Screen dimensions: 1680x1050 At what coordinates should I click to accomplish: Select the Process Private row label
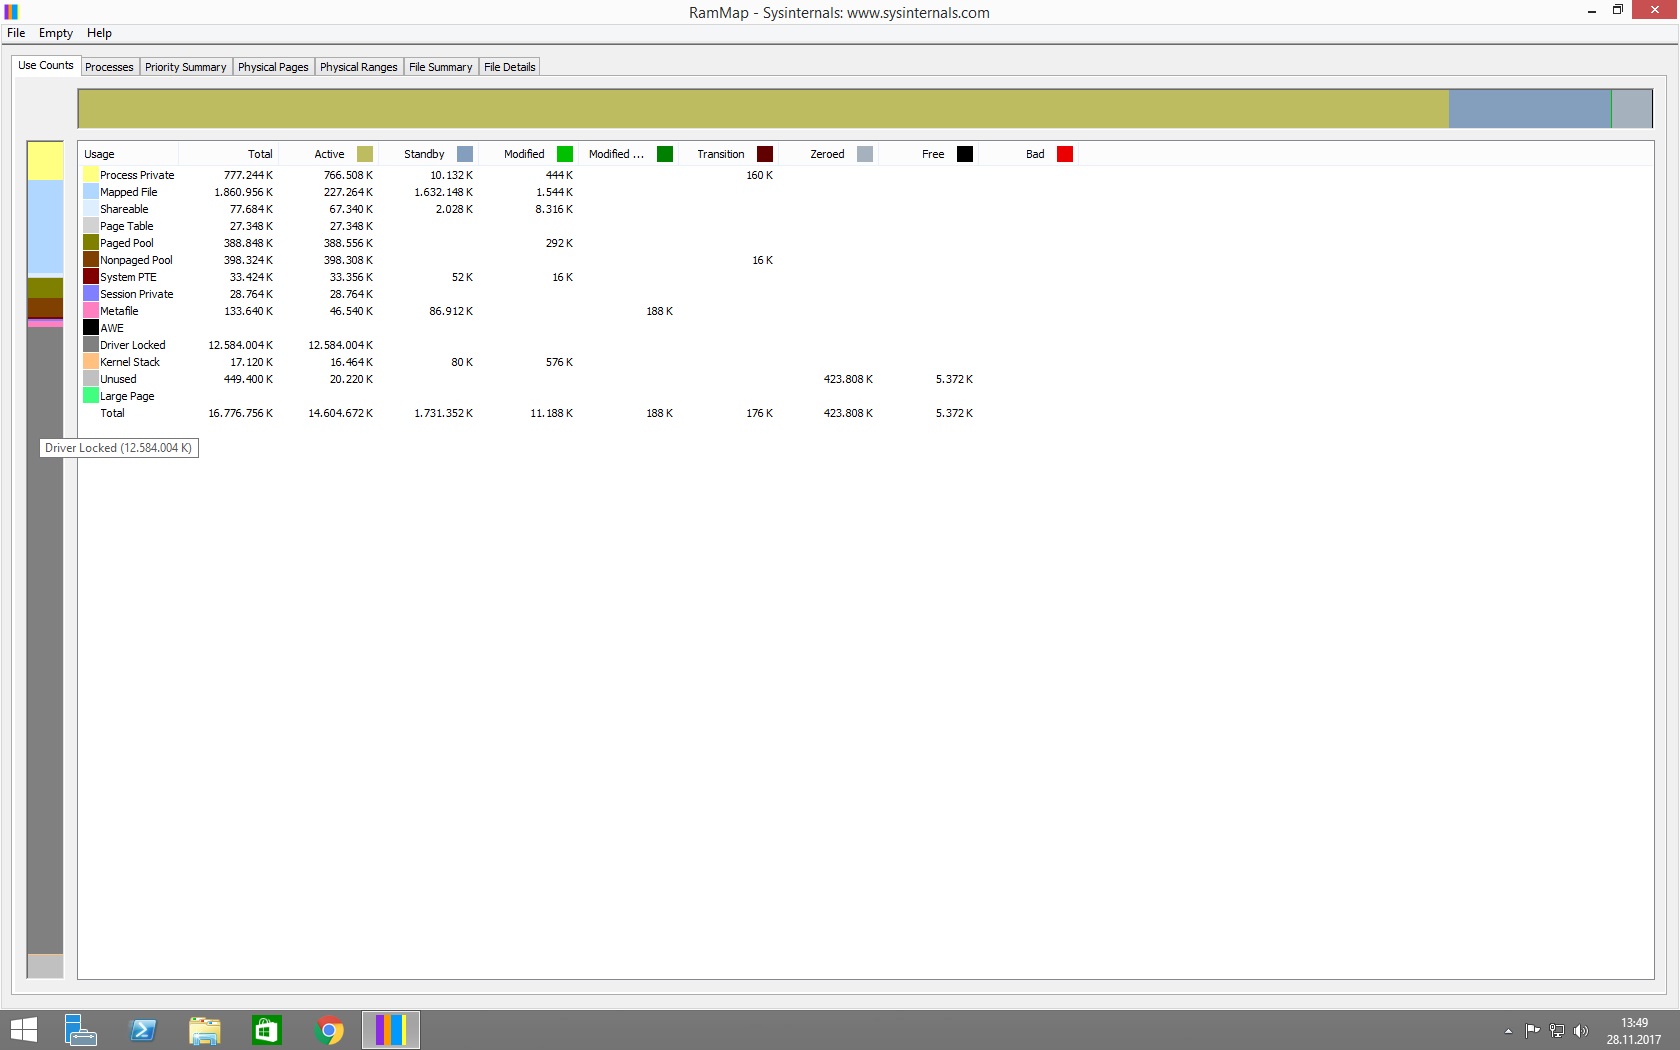(x=137, y=175)
